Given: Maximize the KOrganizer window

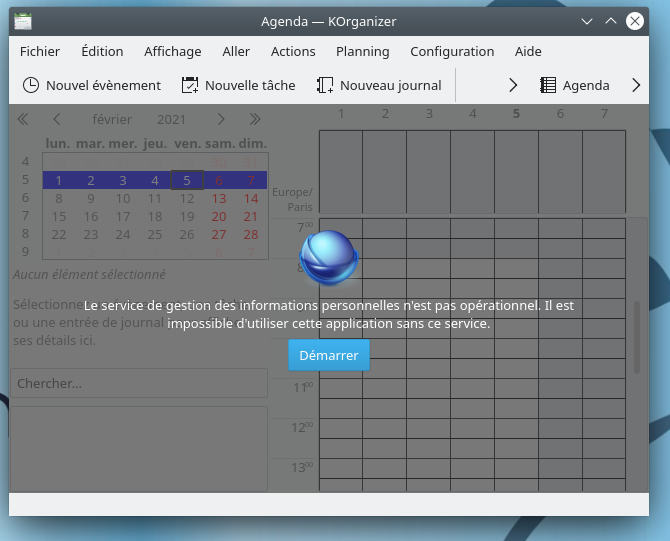Looking at the screenshot, I should pos(611,21).
